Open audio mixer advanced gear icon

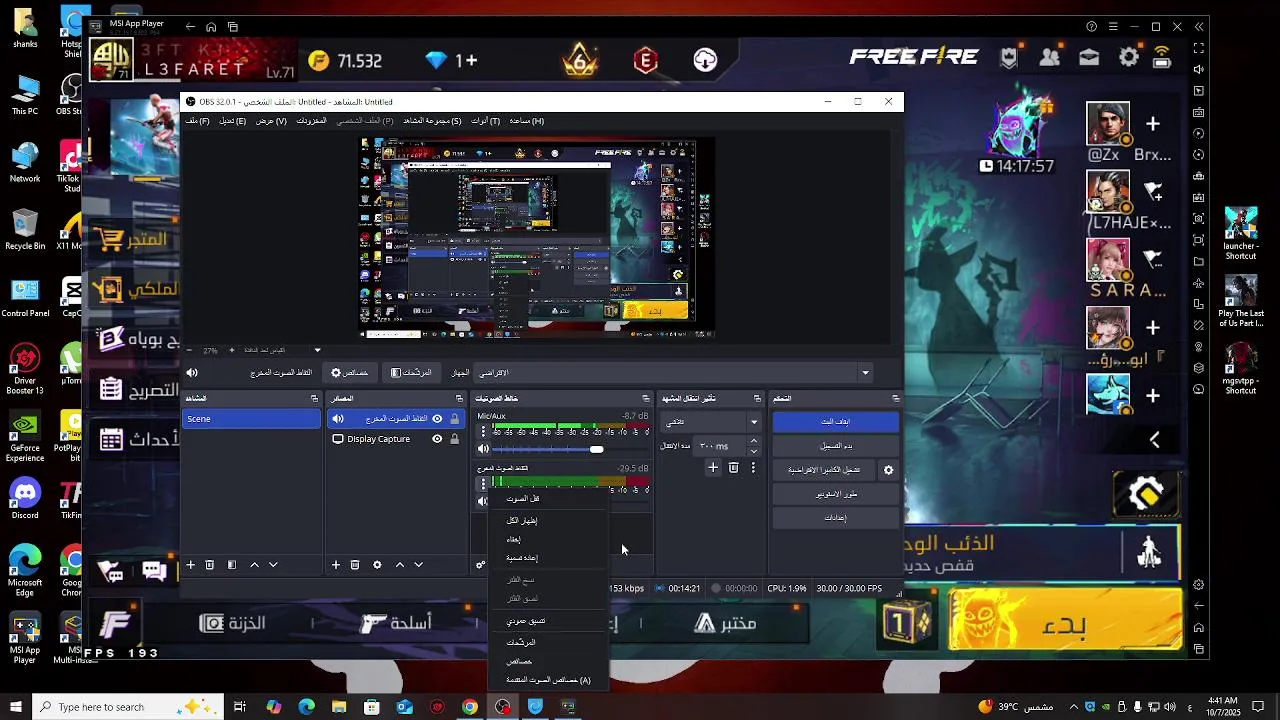pyautogui.click(x=481, y=565)
